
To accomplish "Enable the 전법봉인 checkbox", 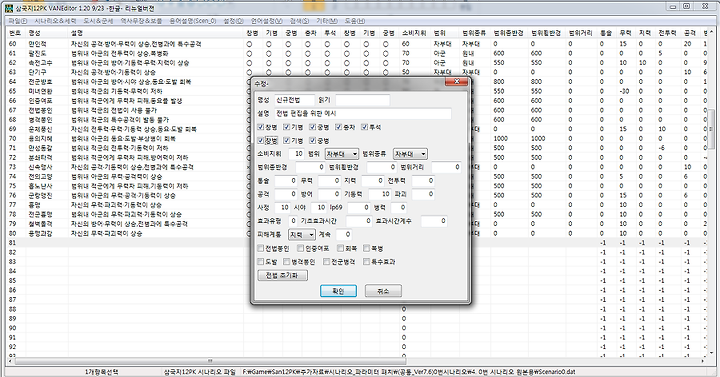I will click(261, 248).
